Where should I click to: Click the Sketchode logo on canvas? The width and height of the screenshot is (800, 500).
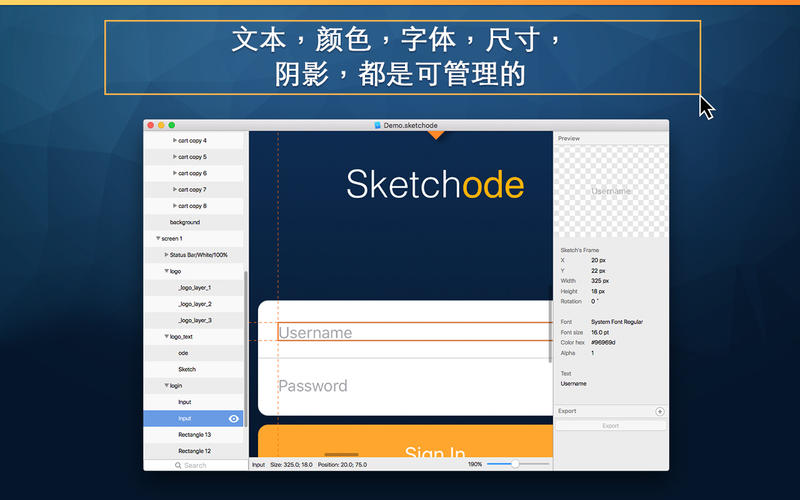point(435,184)
